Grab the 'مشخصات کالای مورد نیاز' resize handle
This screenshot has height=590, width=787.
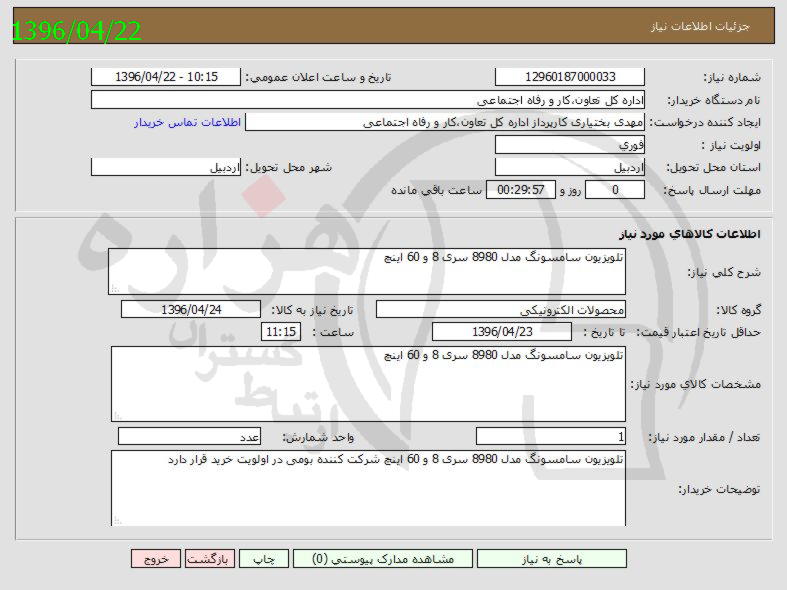tap(118, 415)
